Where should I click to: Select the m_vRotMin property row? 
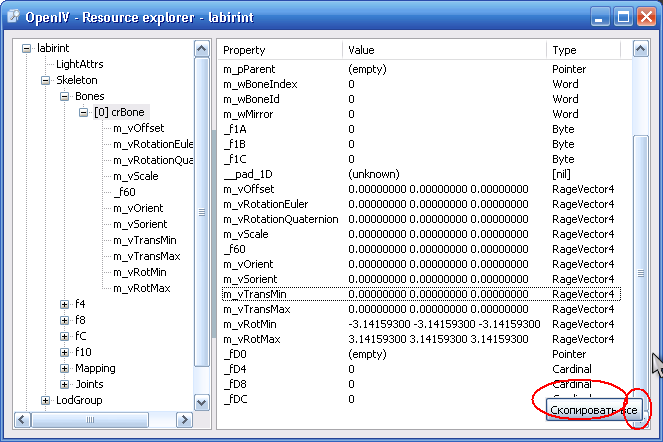[252, 324]
